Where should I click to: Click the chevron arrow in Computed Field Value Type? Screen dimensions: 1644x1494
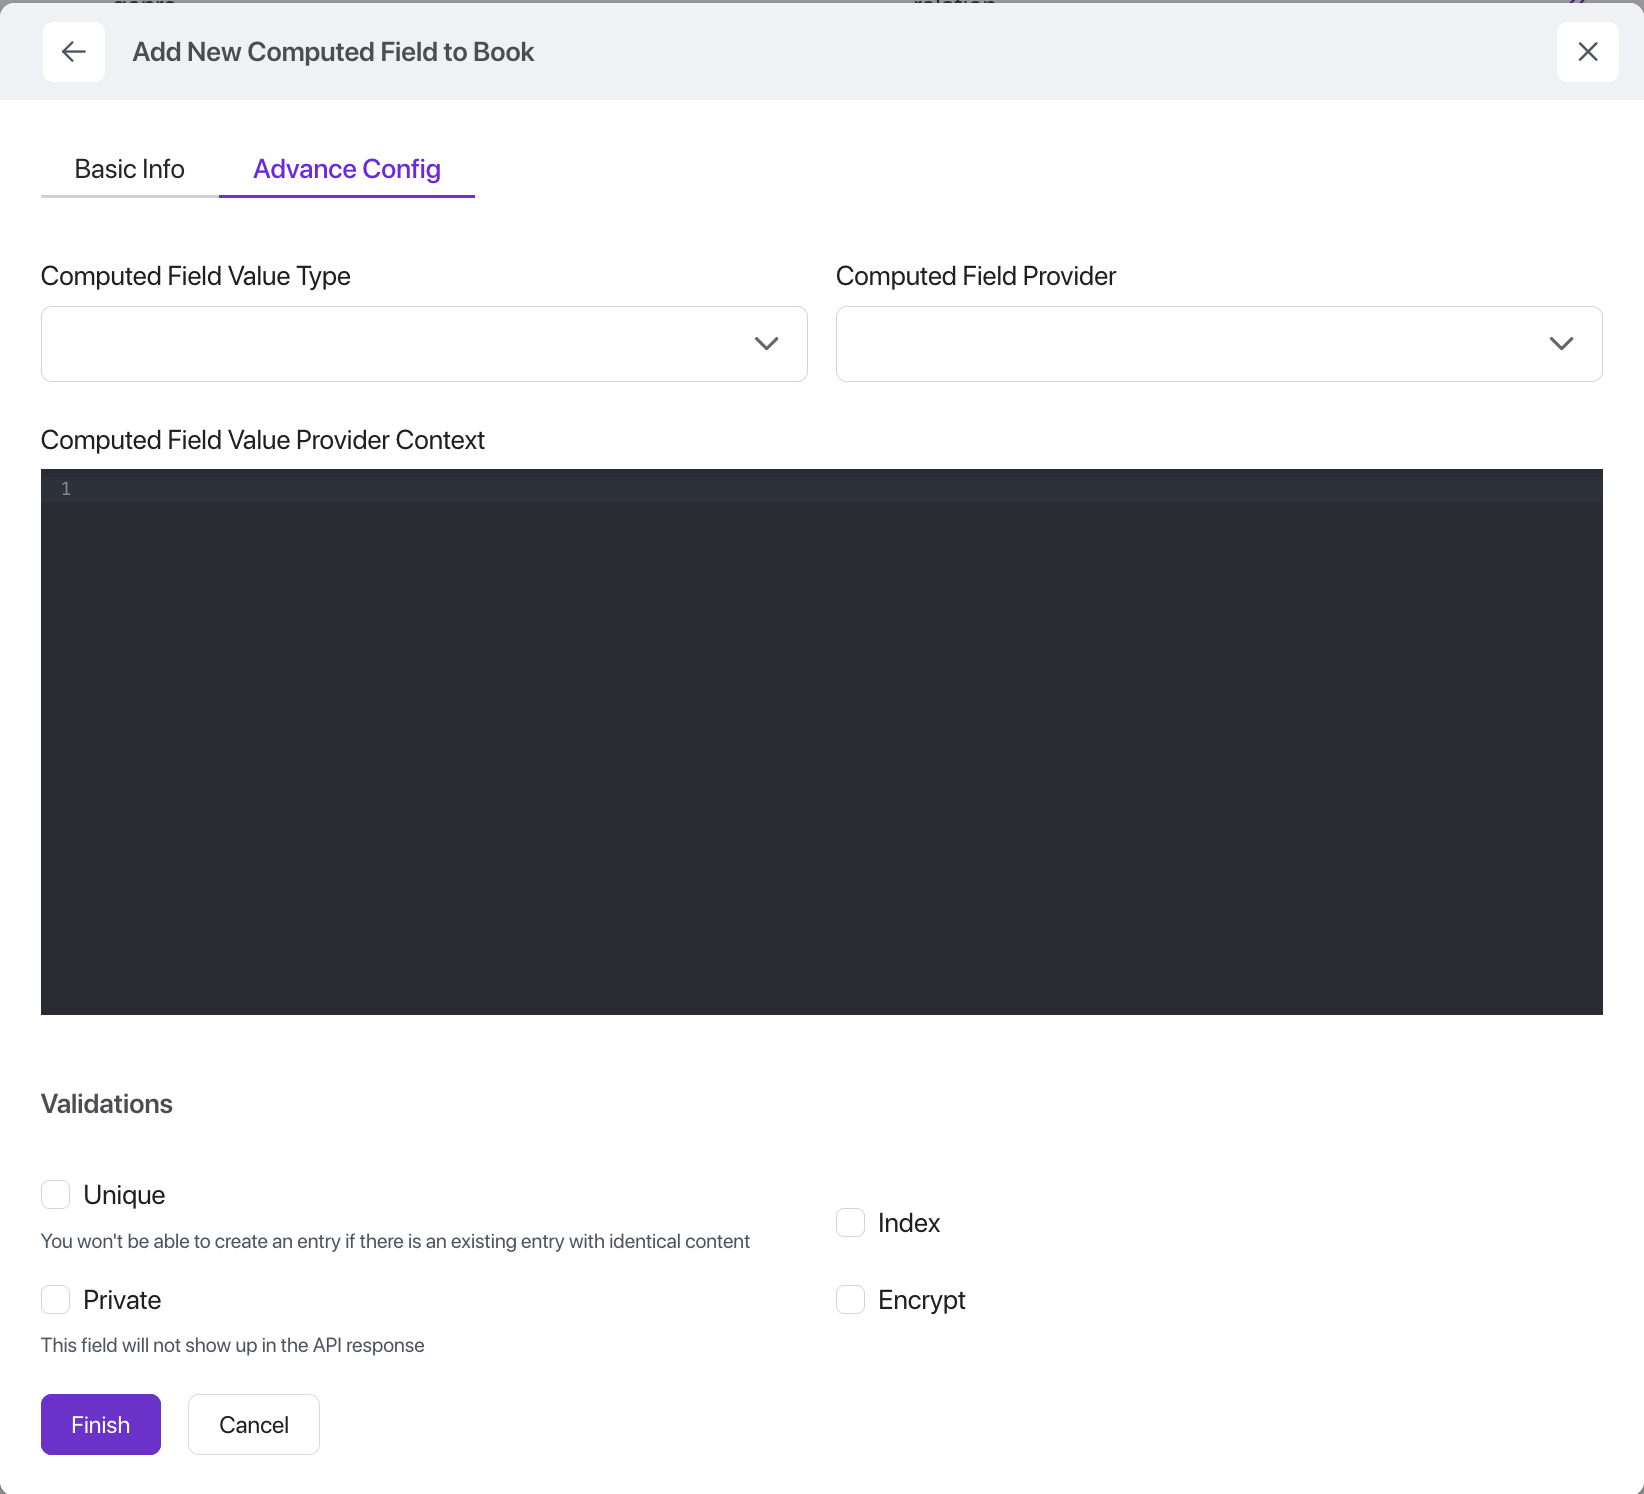(766, 344)
